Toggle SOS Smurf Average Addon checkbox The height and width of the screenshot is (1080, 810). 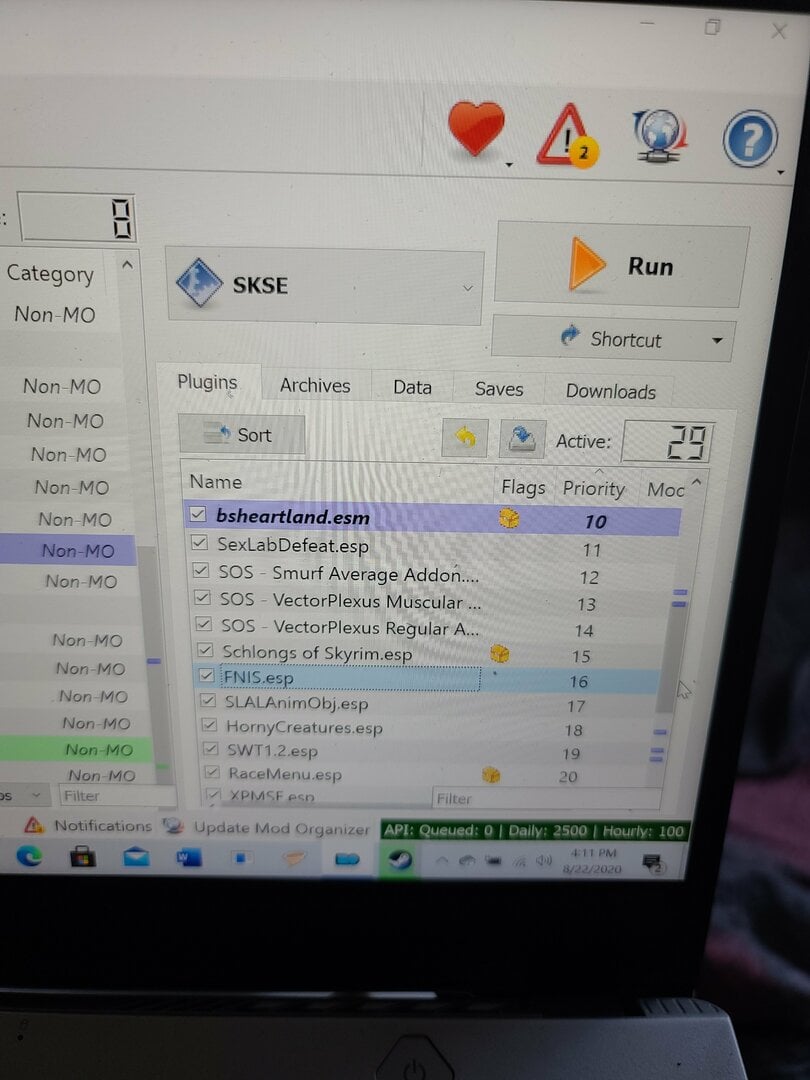(201, 570)
